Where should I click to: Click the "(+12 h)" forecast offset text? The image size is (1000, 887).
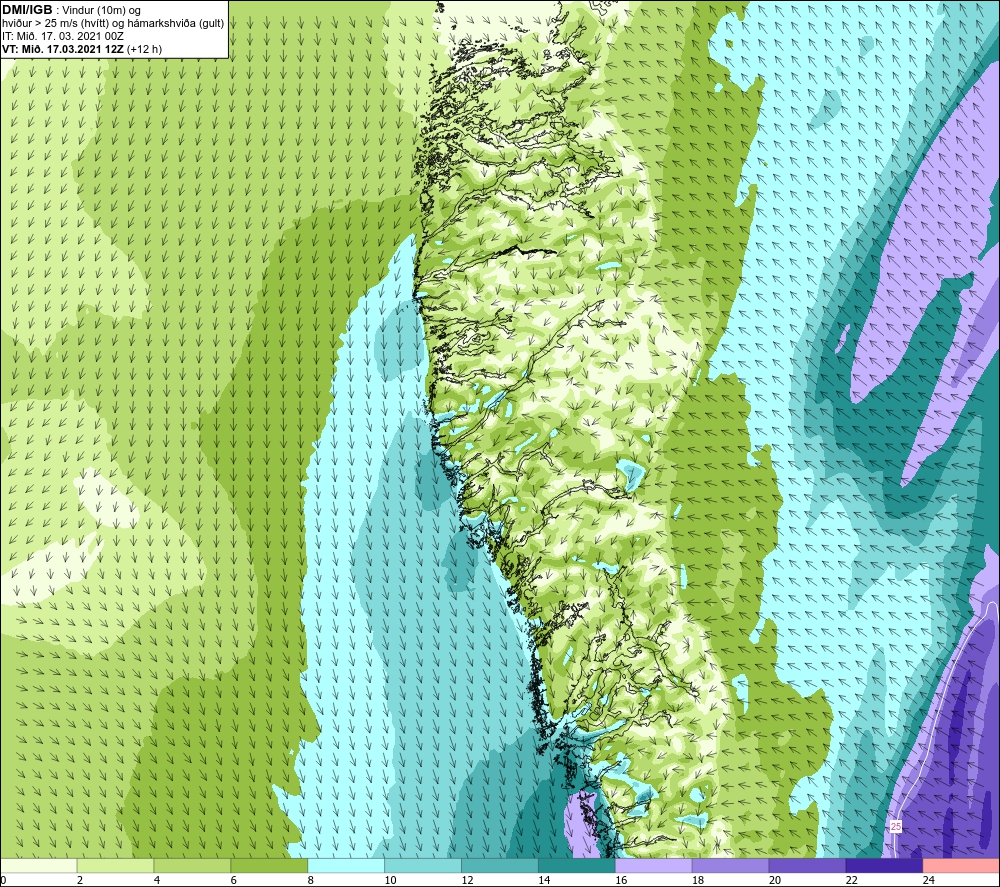[x=144, y=49]
